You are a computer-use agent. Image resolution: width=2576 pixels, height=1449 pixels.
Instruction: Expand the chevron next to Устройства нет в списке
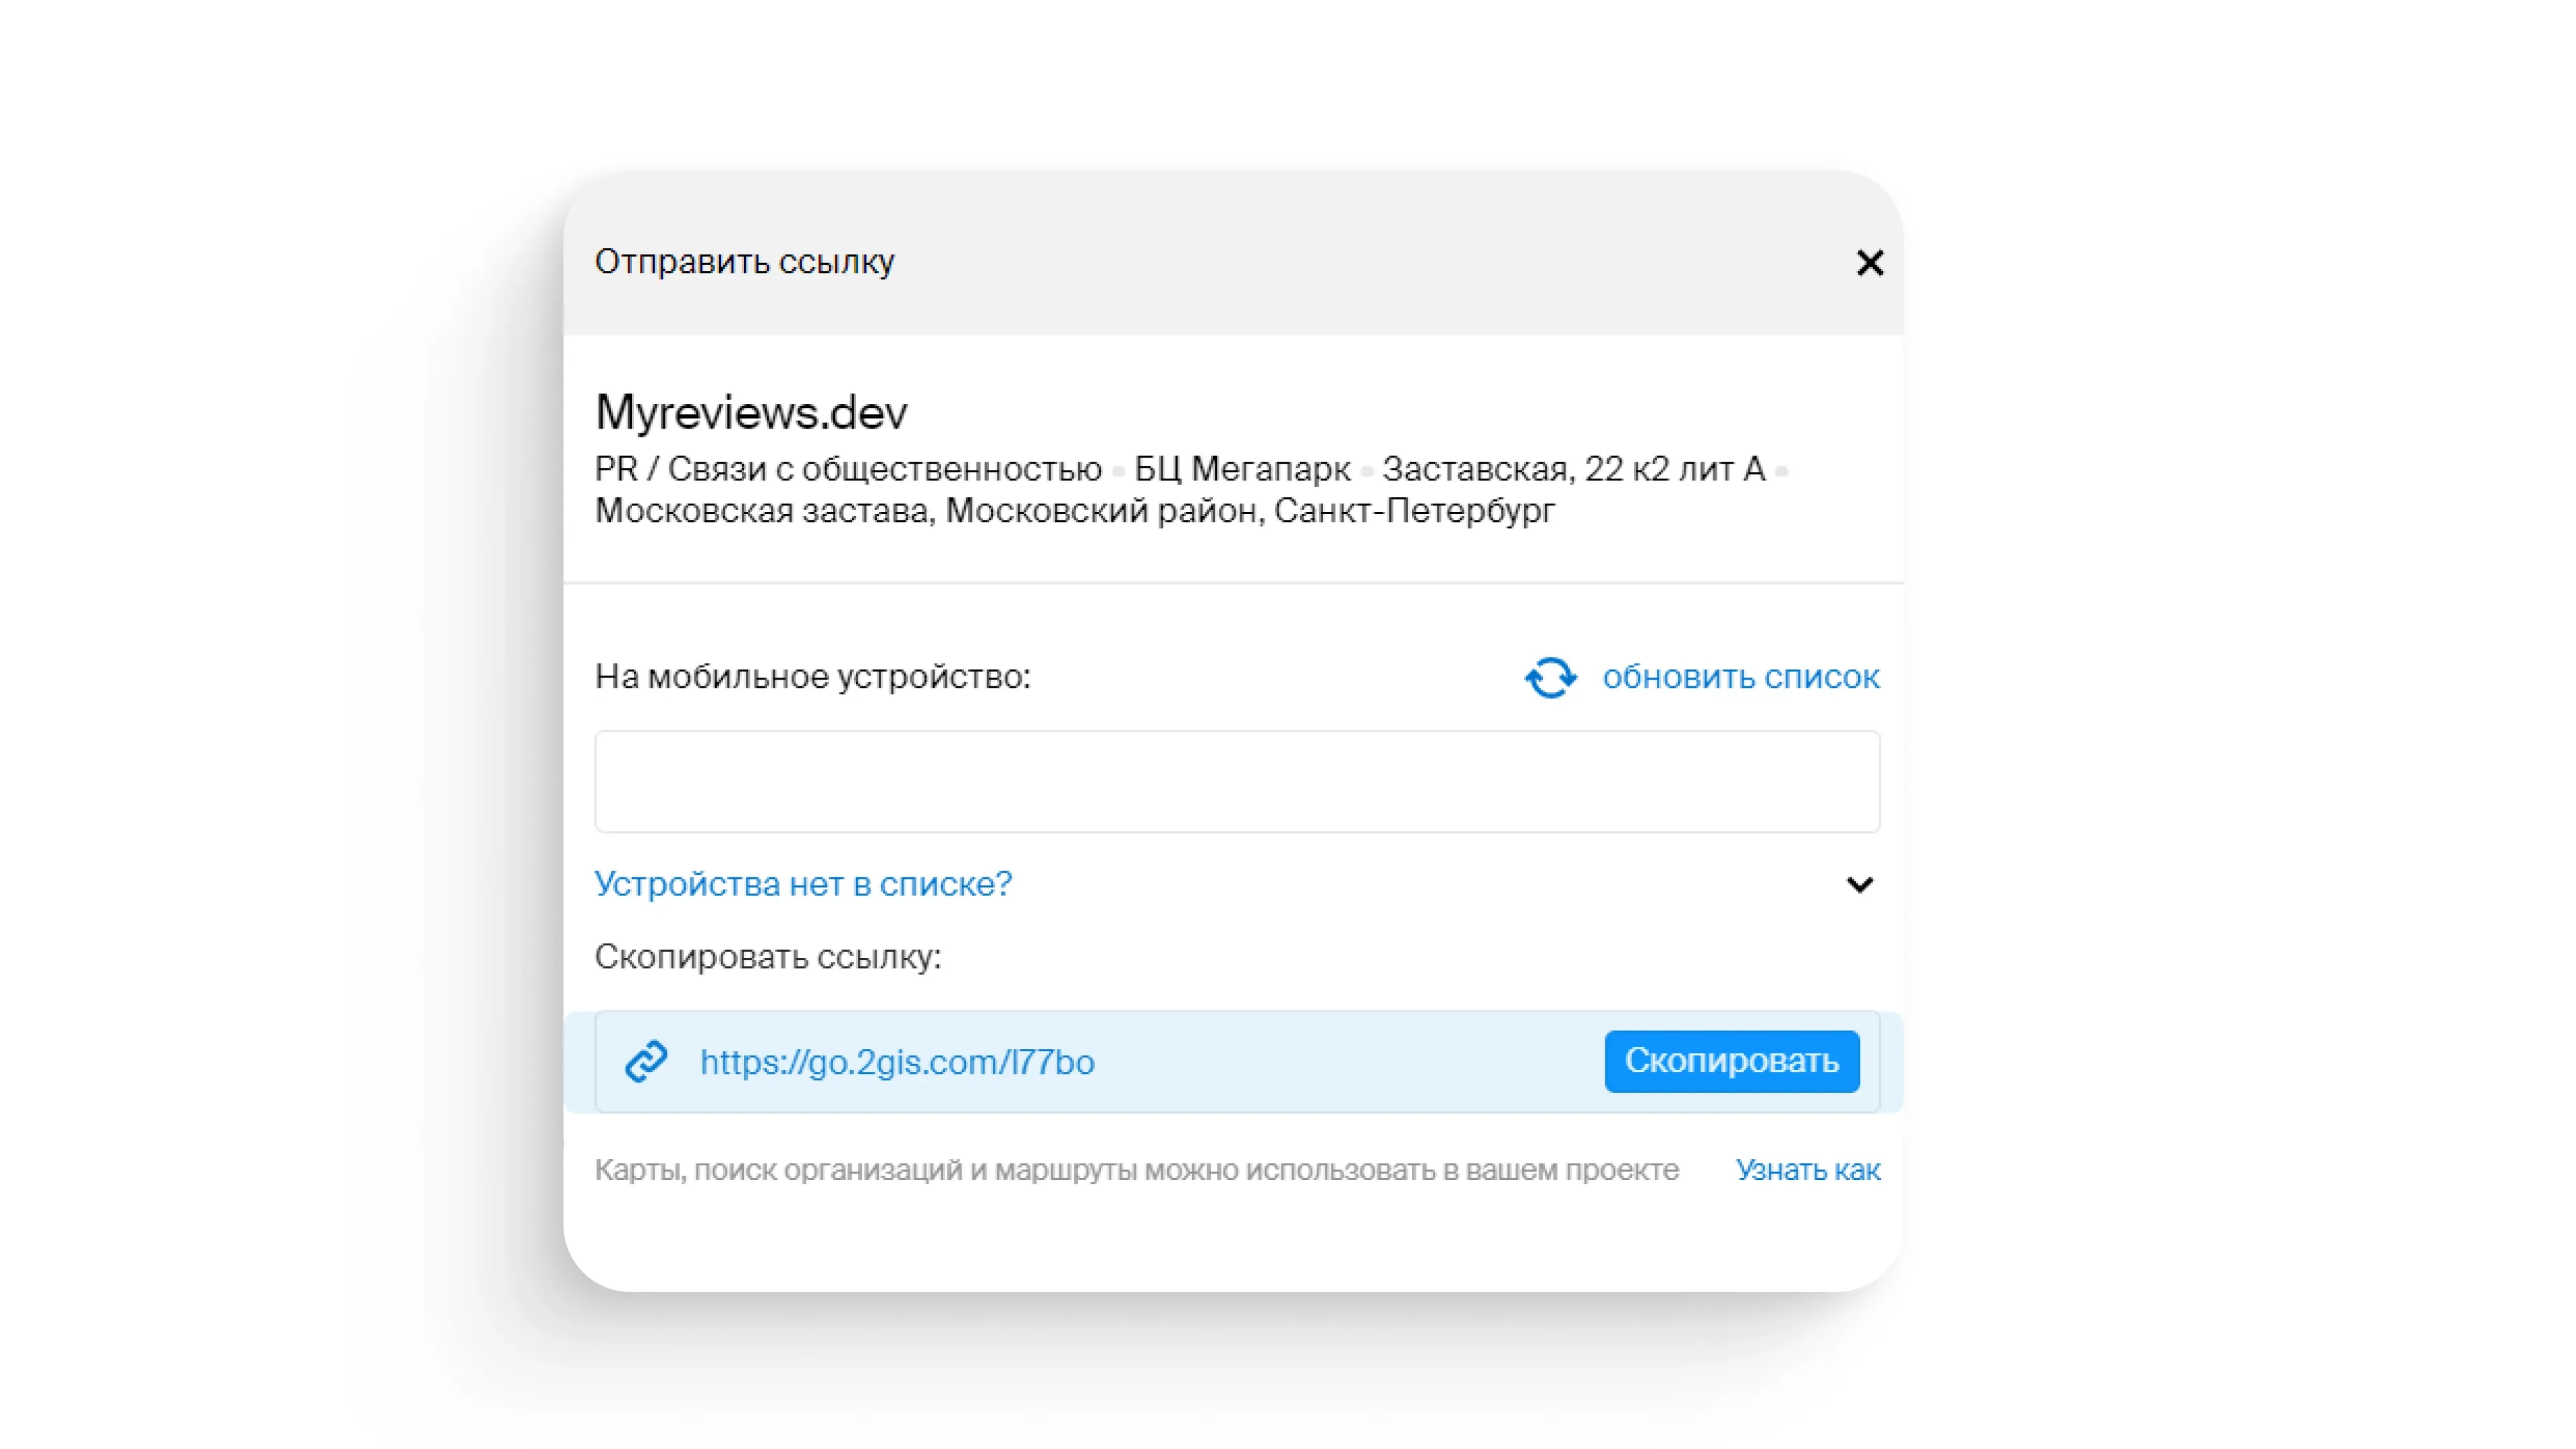[1859, 884]
